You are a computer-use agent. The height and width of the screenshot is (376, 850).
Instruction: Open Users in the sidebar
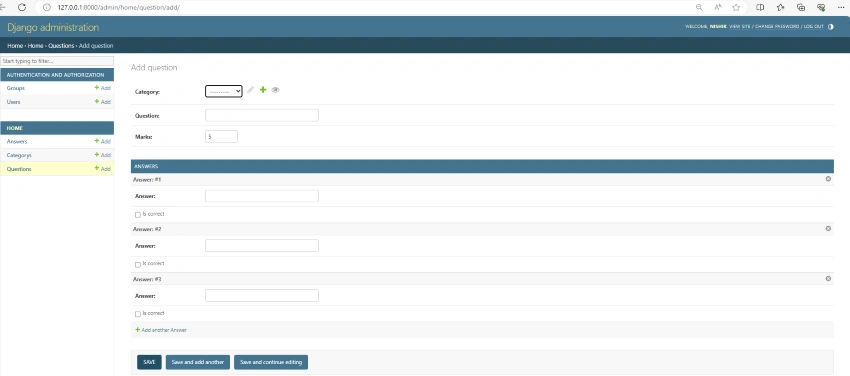[x=14, y=102]
